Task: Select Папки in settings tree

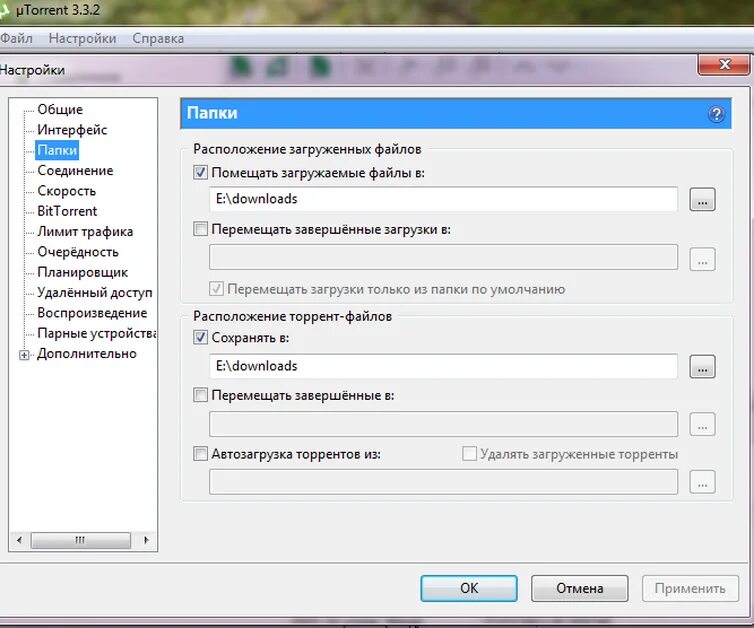Action: pyautogui.click(x=57, y=150)
